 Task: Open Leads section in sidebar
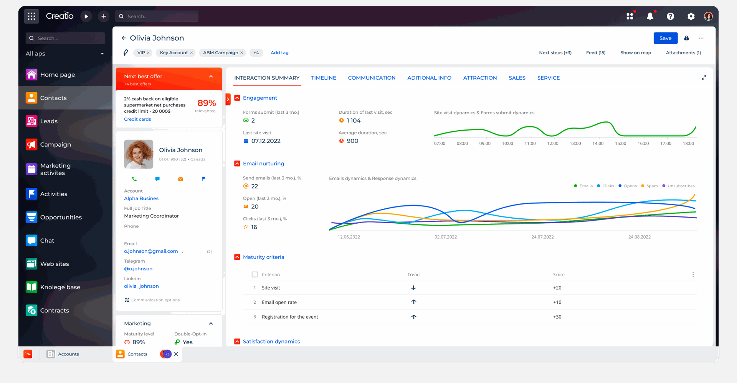pos(65,121)
